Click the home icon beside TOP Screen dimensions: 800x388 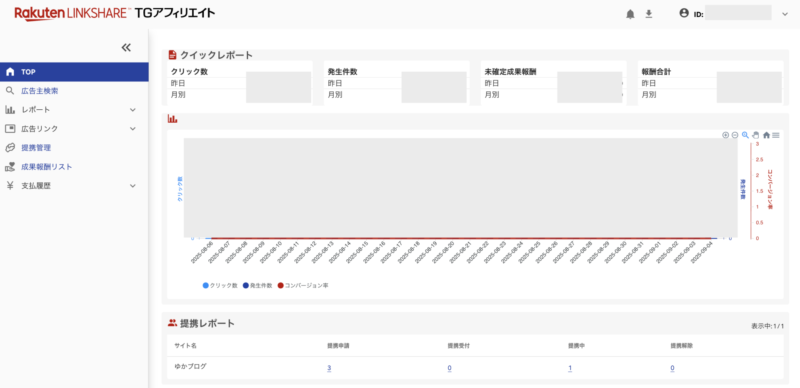tap(10, 72)
